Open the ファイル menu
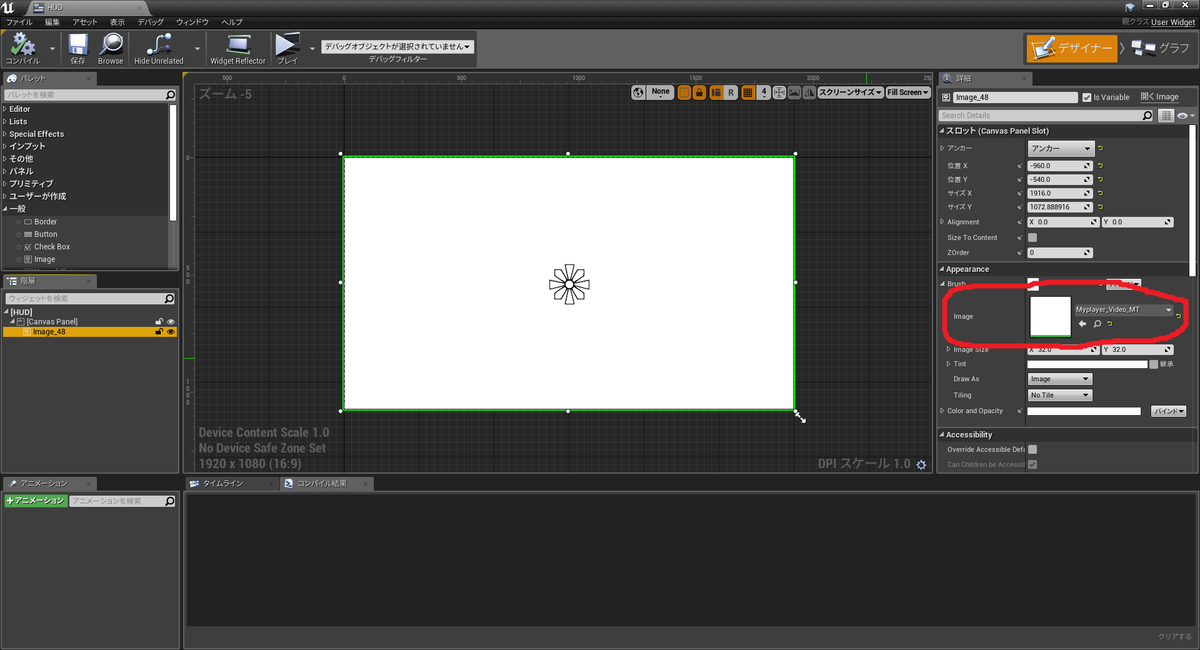 tap(19, 21)
